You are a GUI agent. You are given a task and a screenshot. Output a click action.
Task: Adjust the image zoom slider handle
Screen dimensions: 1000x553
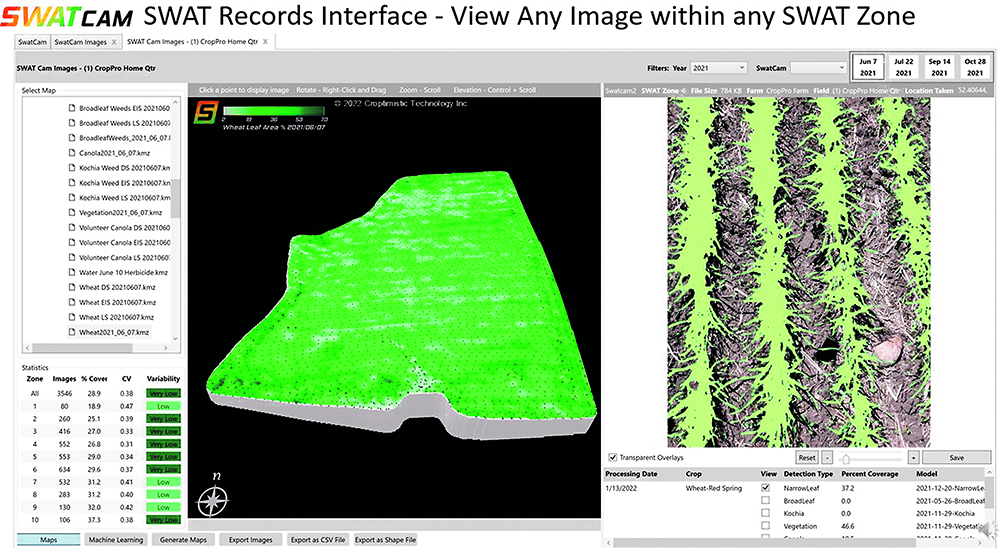(846, 458)
